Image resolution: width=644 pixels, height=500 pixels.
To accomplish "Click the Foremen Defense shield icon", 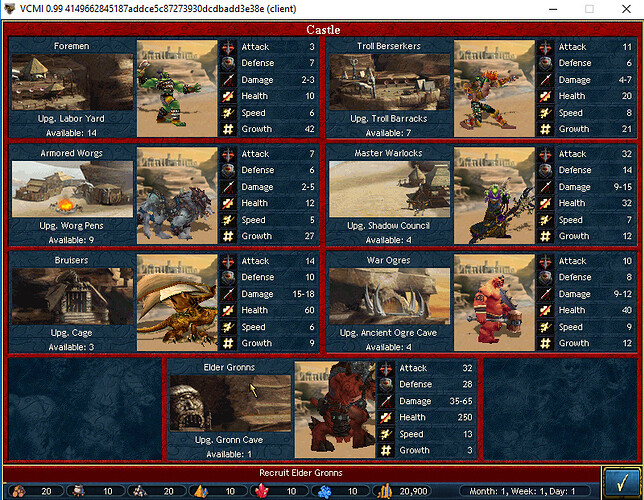I will pyautogui.click(x=228, y=63).
